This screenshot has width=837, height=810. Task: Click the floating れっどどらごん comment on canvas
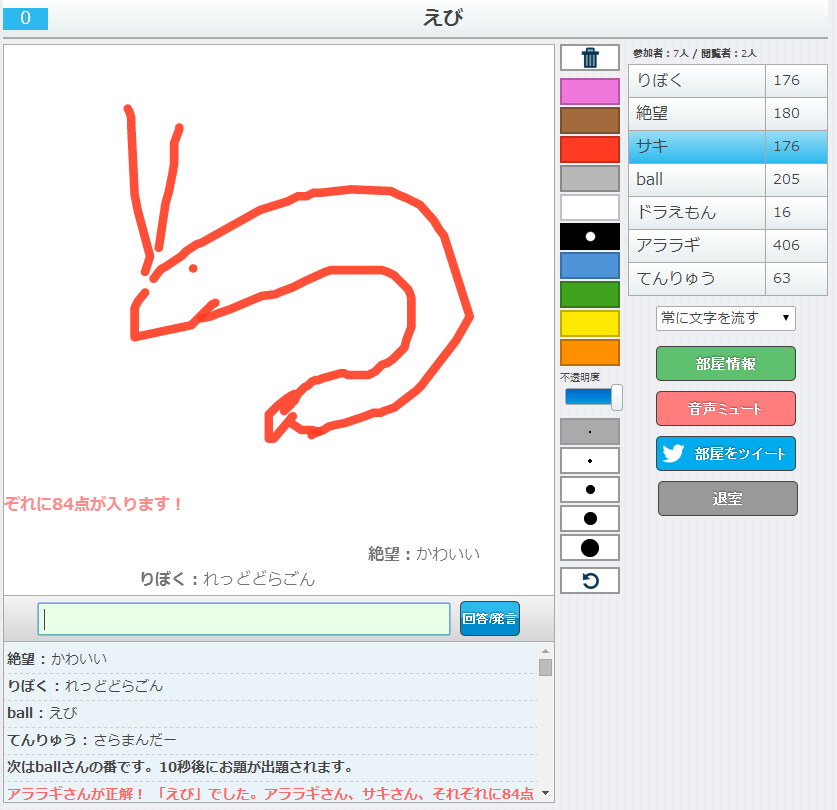[227, 579]
